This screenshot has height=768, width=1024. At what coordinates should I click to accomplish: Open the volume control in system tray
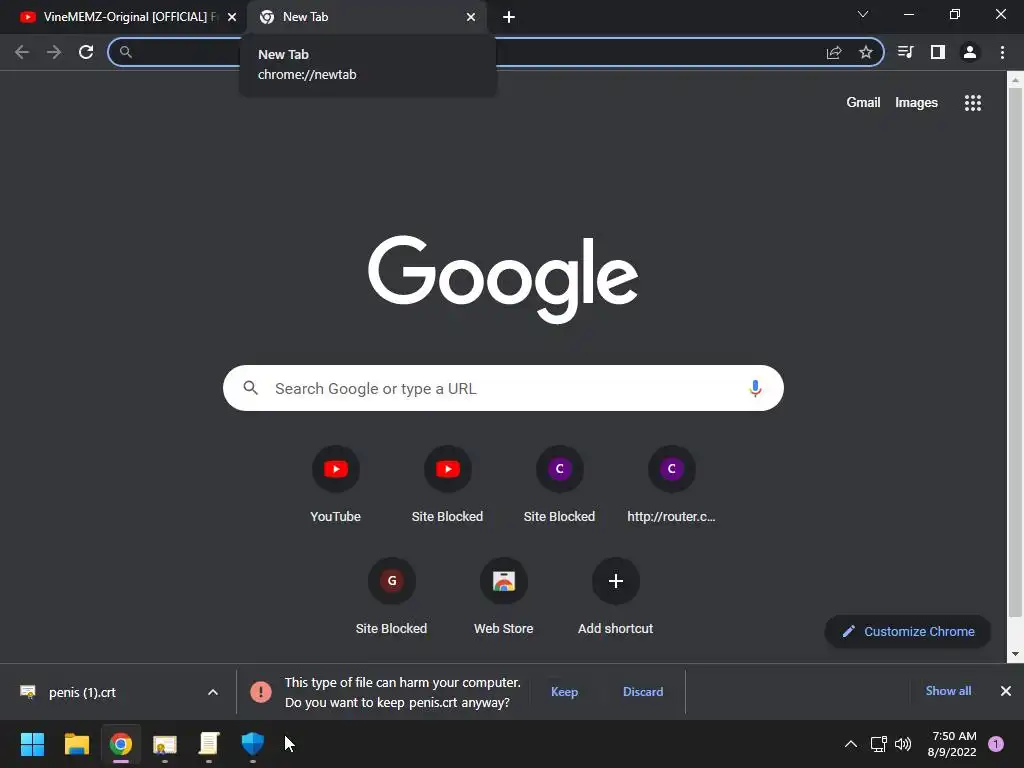click(x=903, y=744)
